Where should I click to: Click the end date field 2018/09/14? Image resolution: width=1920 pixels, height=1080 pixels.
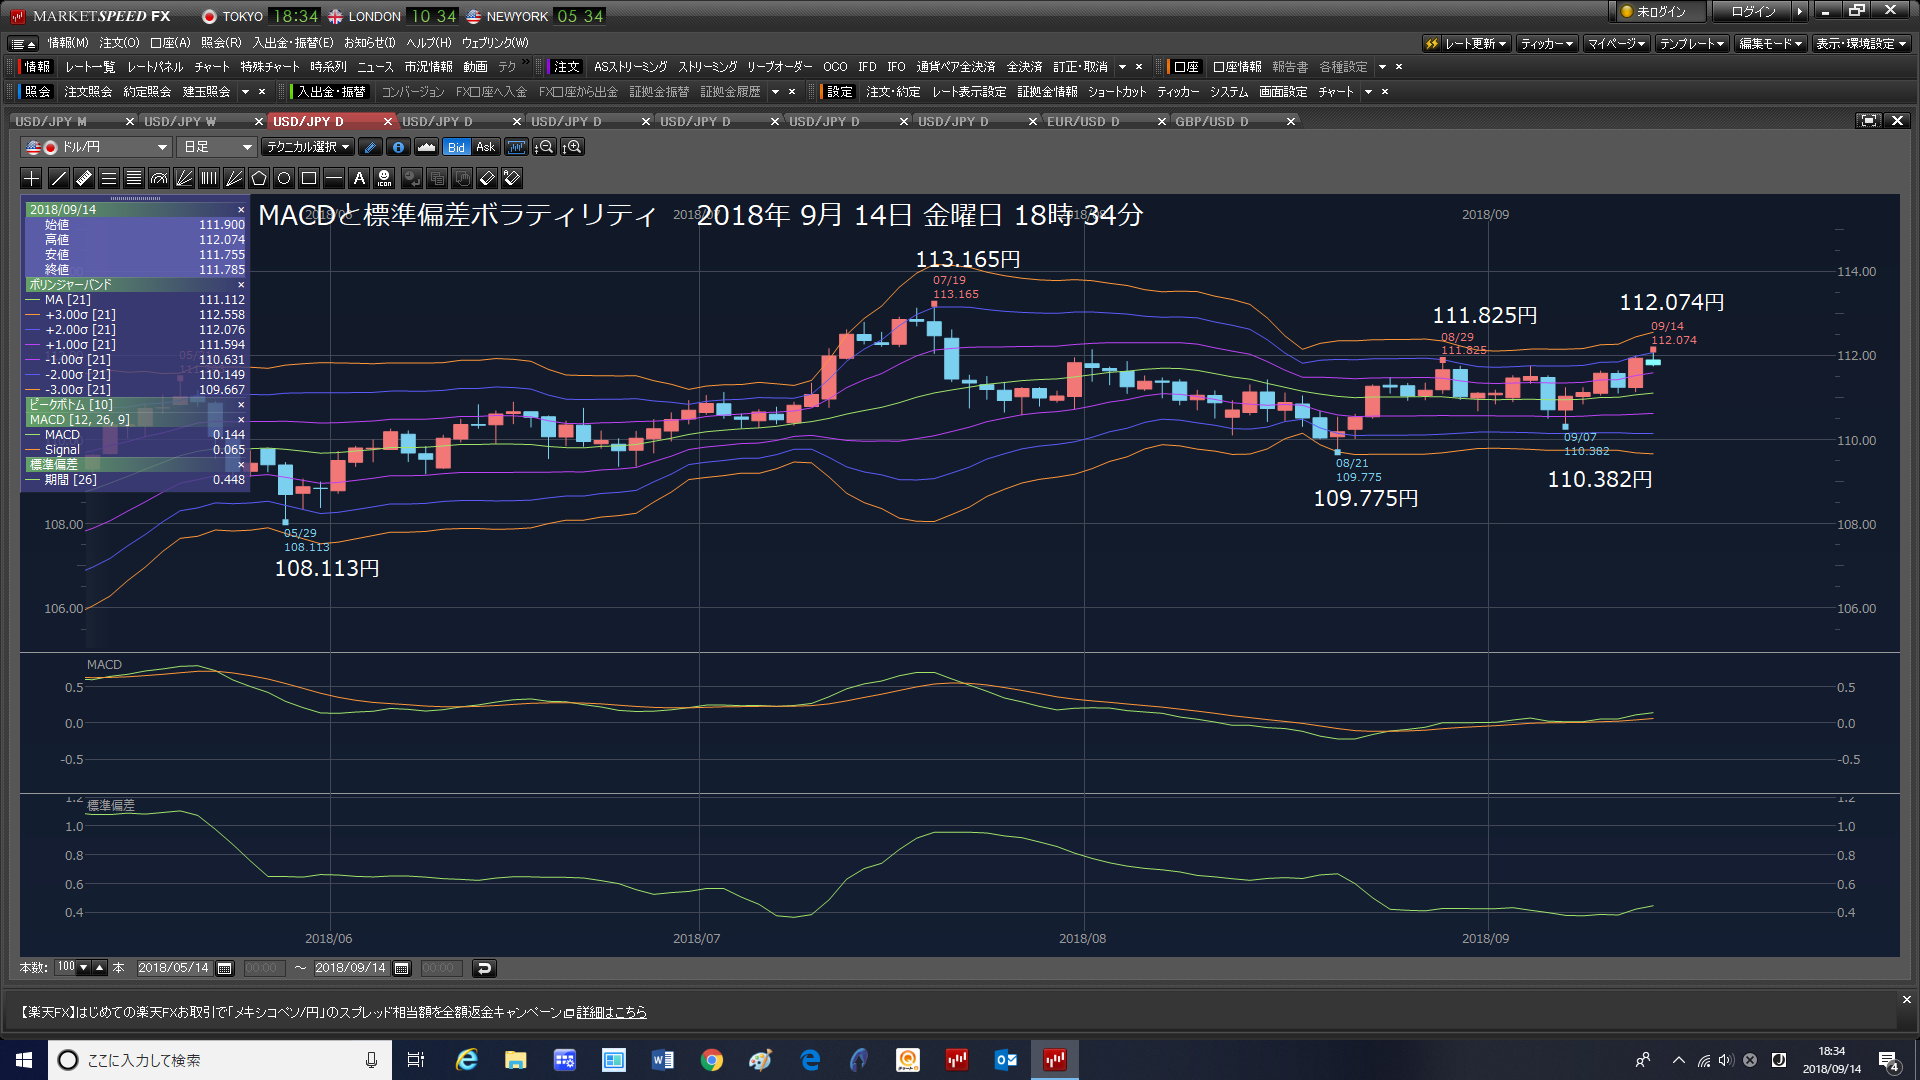(351, 968)
